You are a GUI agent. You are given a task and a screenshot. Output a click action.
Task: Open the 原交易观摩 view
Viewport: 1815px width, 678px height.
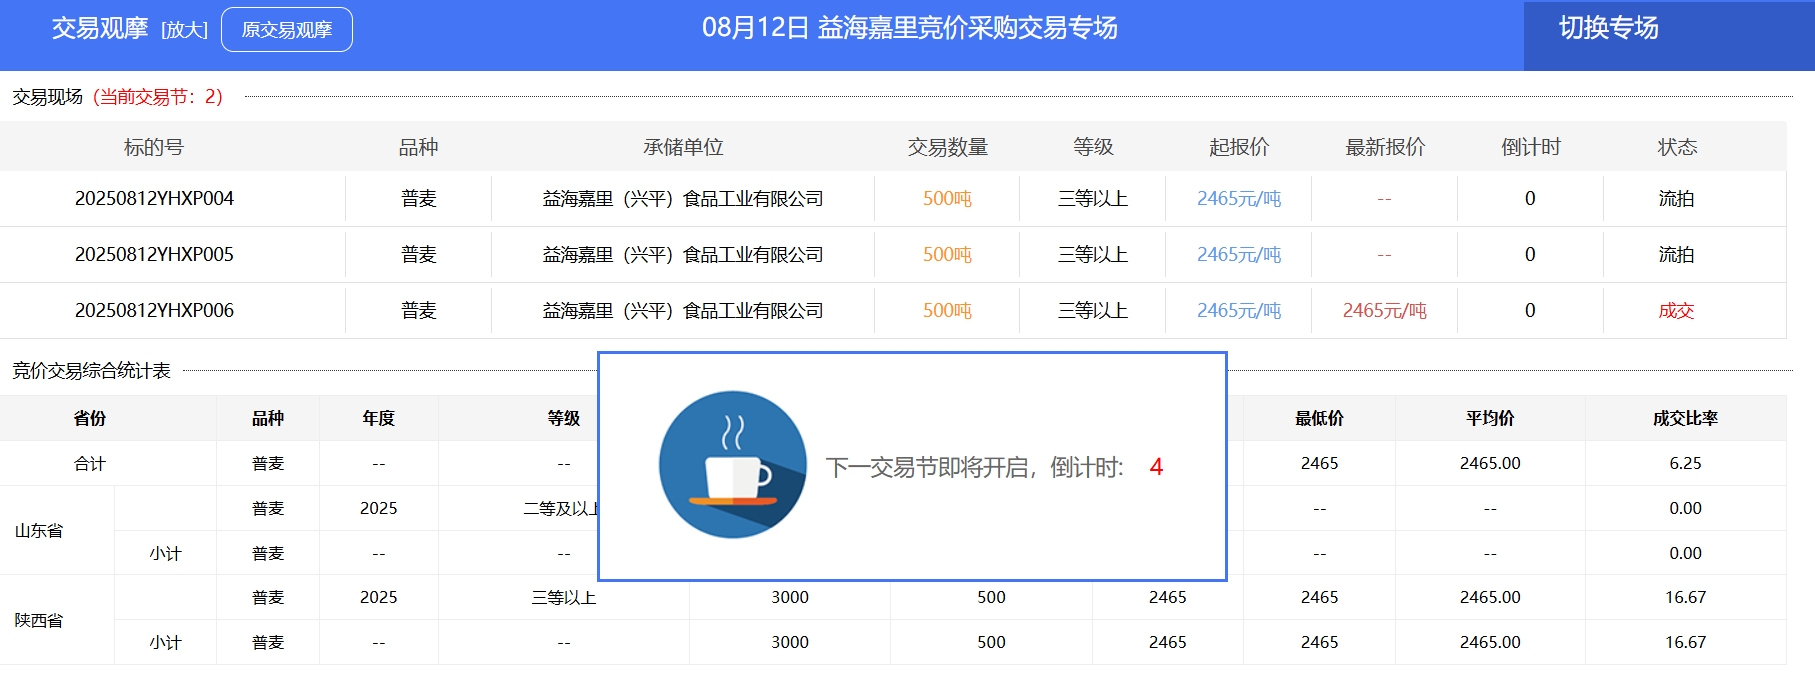tap(287, 30)
